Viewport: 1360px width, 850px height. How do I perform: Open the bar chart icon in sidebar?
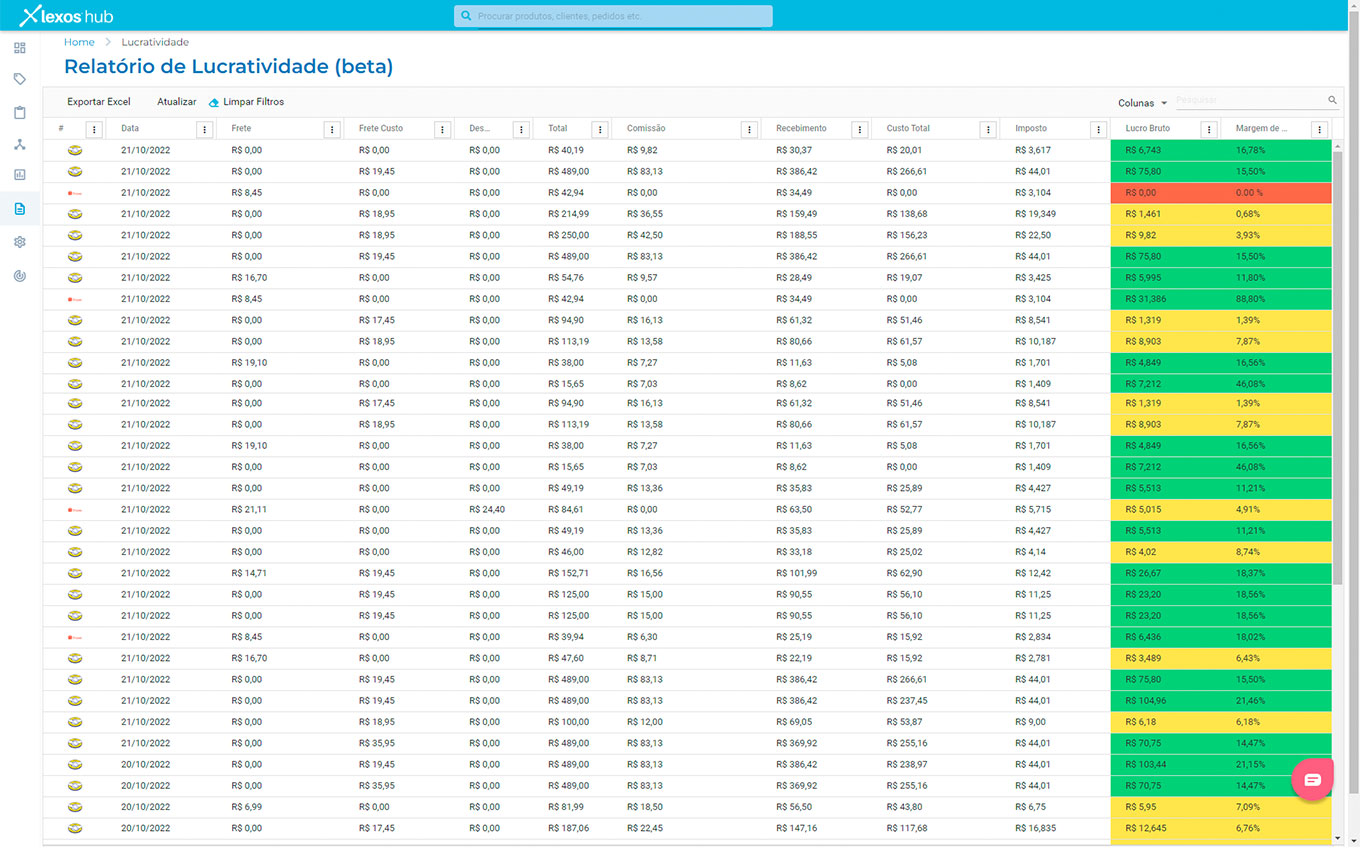pos(20,175)
